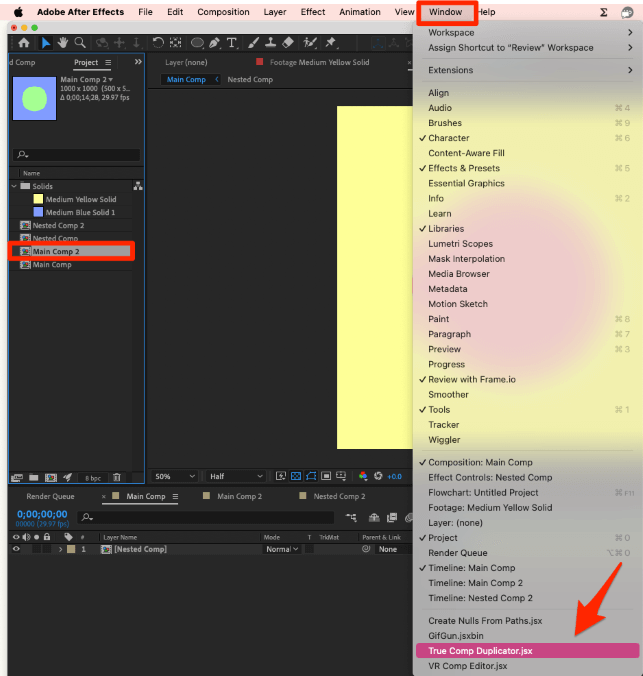This screenshot has width=643, height=676.
Task: Select the Pan Behind anchor point tool
Action: pyautogui.click(x=175, y=43)
